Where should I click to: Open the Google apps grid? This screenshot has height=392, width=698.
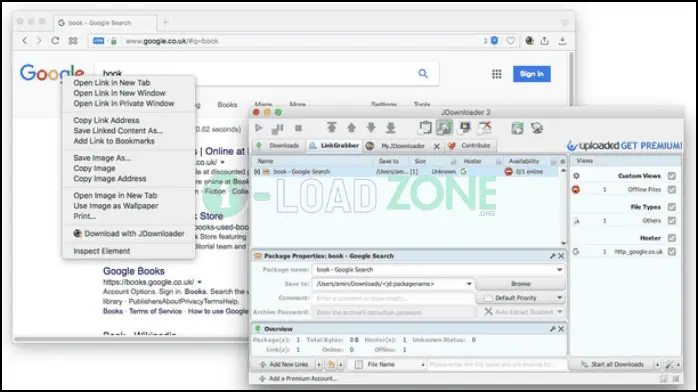pyautogui.click(x=497, y=74)
